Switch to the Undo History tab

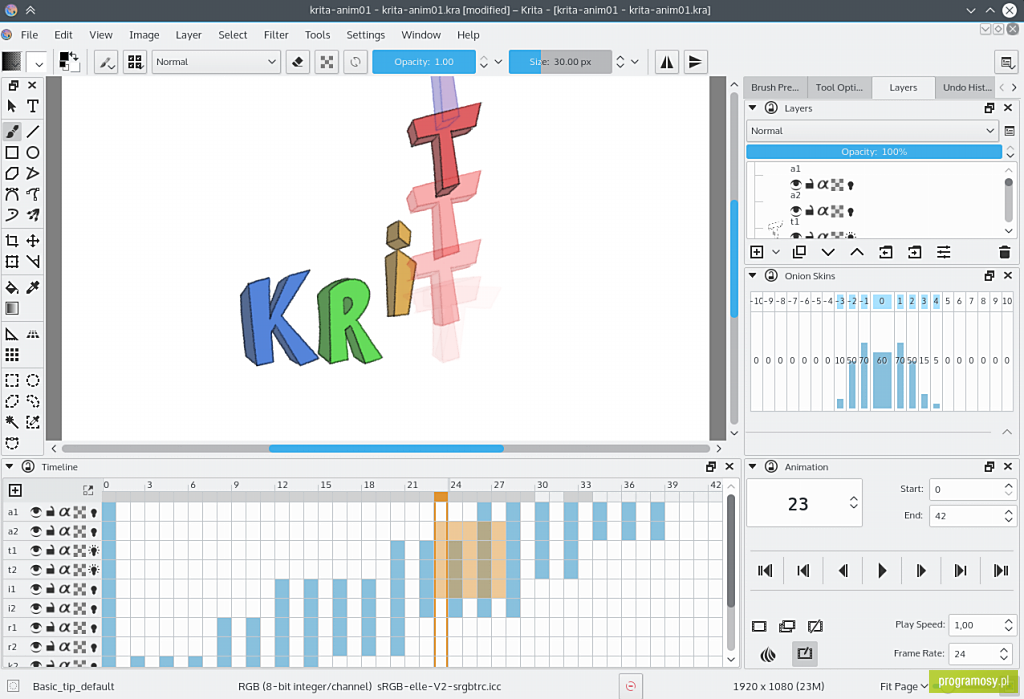click(967, 88)
